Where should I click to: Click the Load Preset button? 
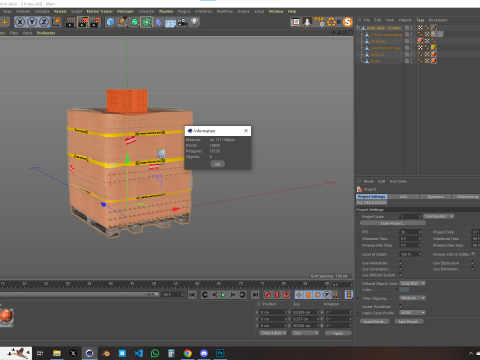click(x=375, y=321)
